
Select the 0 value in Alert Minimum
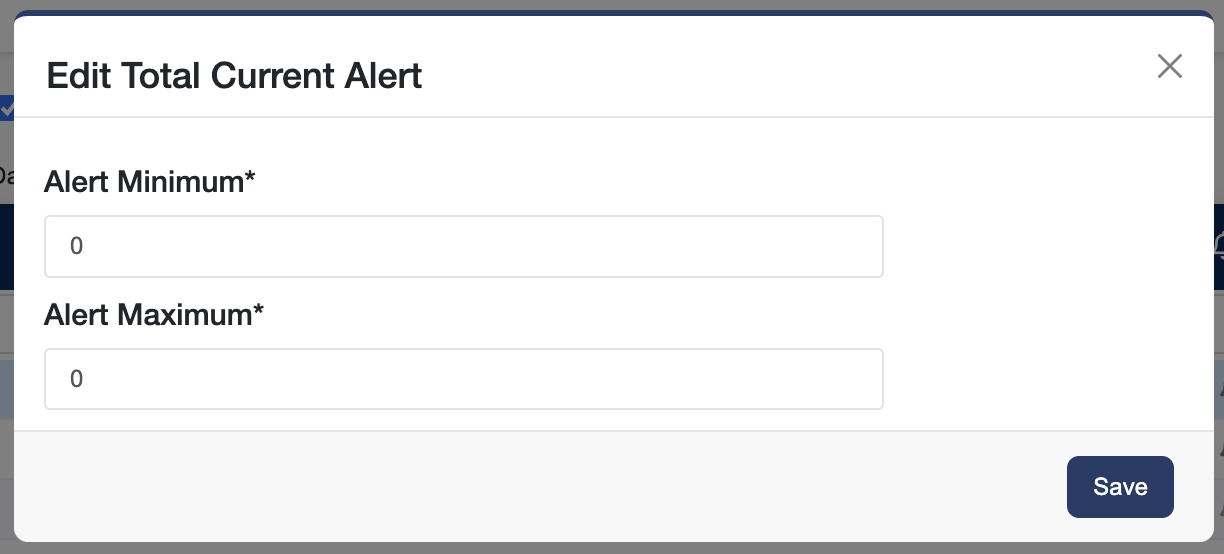point(76,246)
